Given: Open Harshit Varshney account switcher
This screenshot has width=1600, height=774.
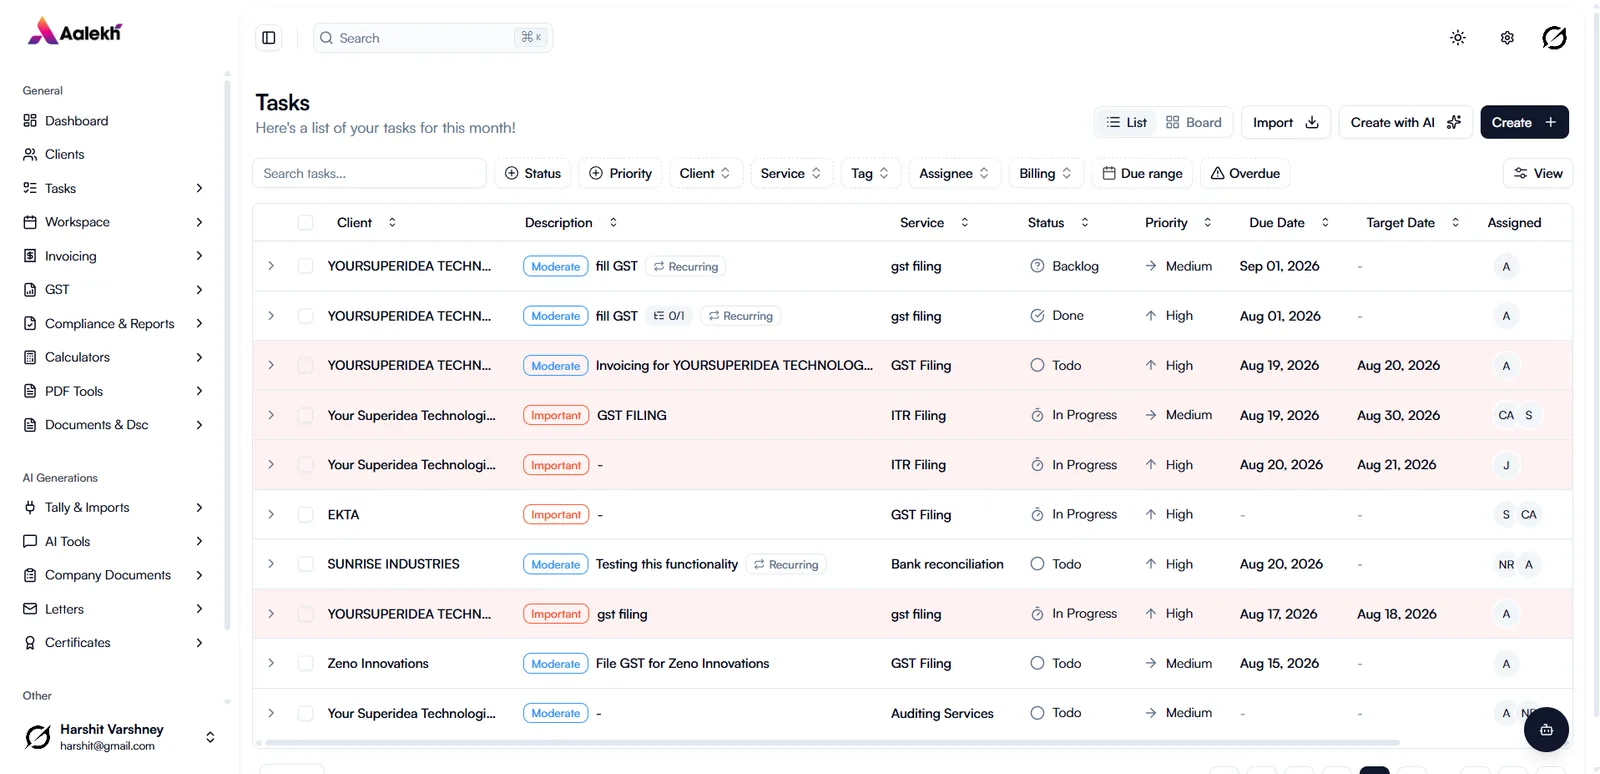Looking at the screenshot, I should pos(118,737).
